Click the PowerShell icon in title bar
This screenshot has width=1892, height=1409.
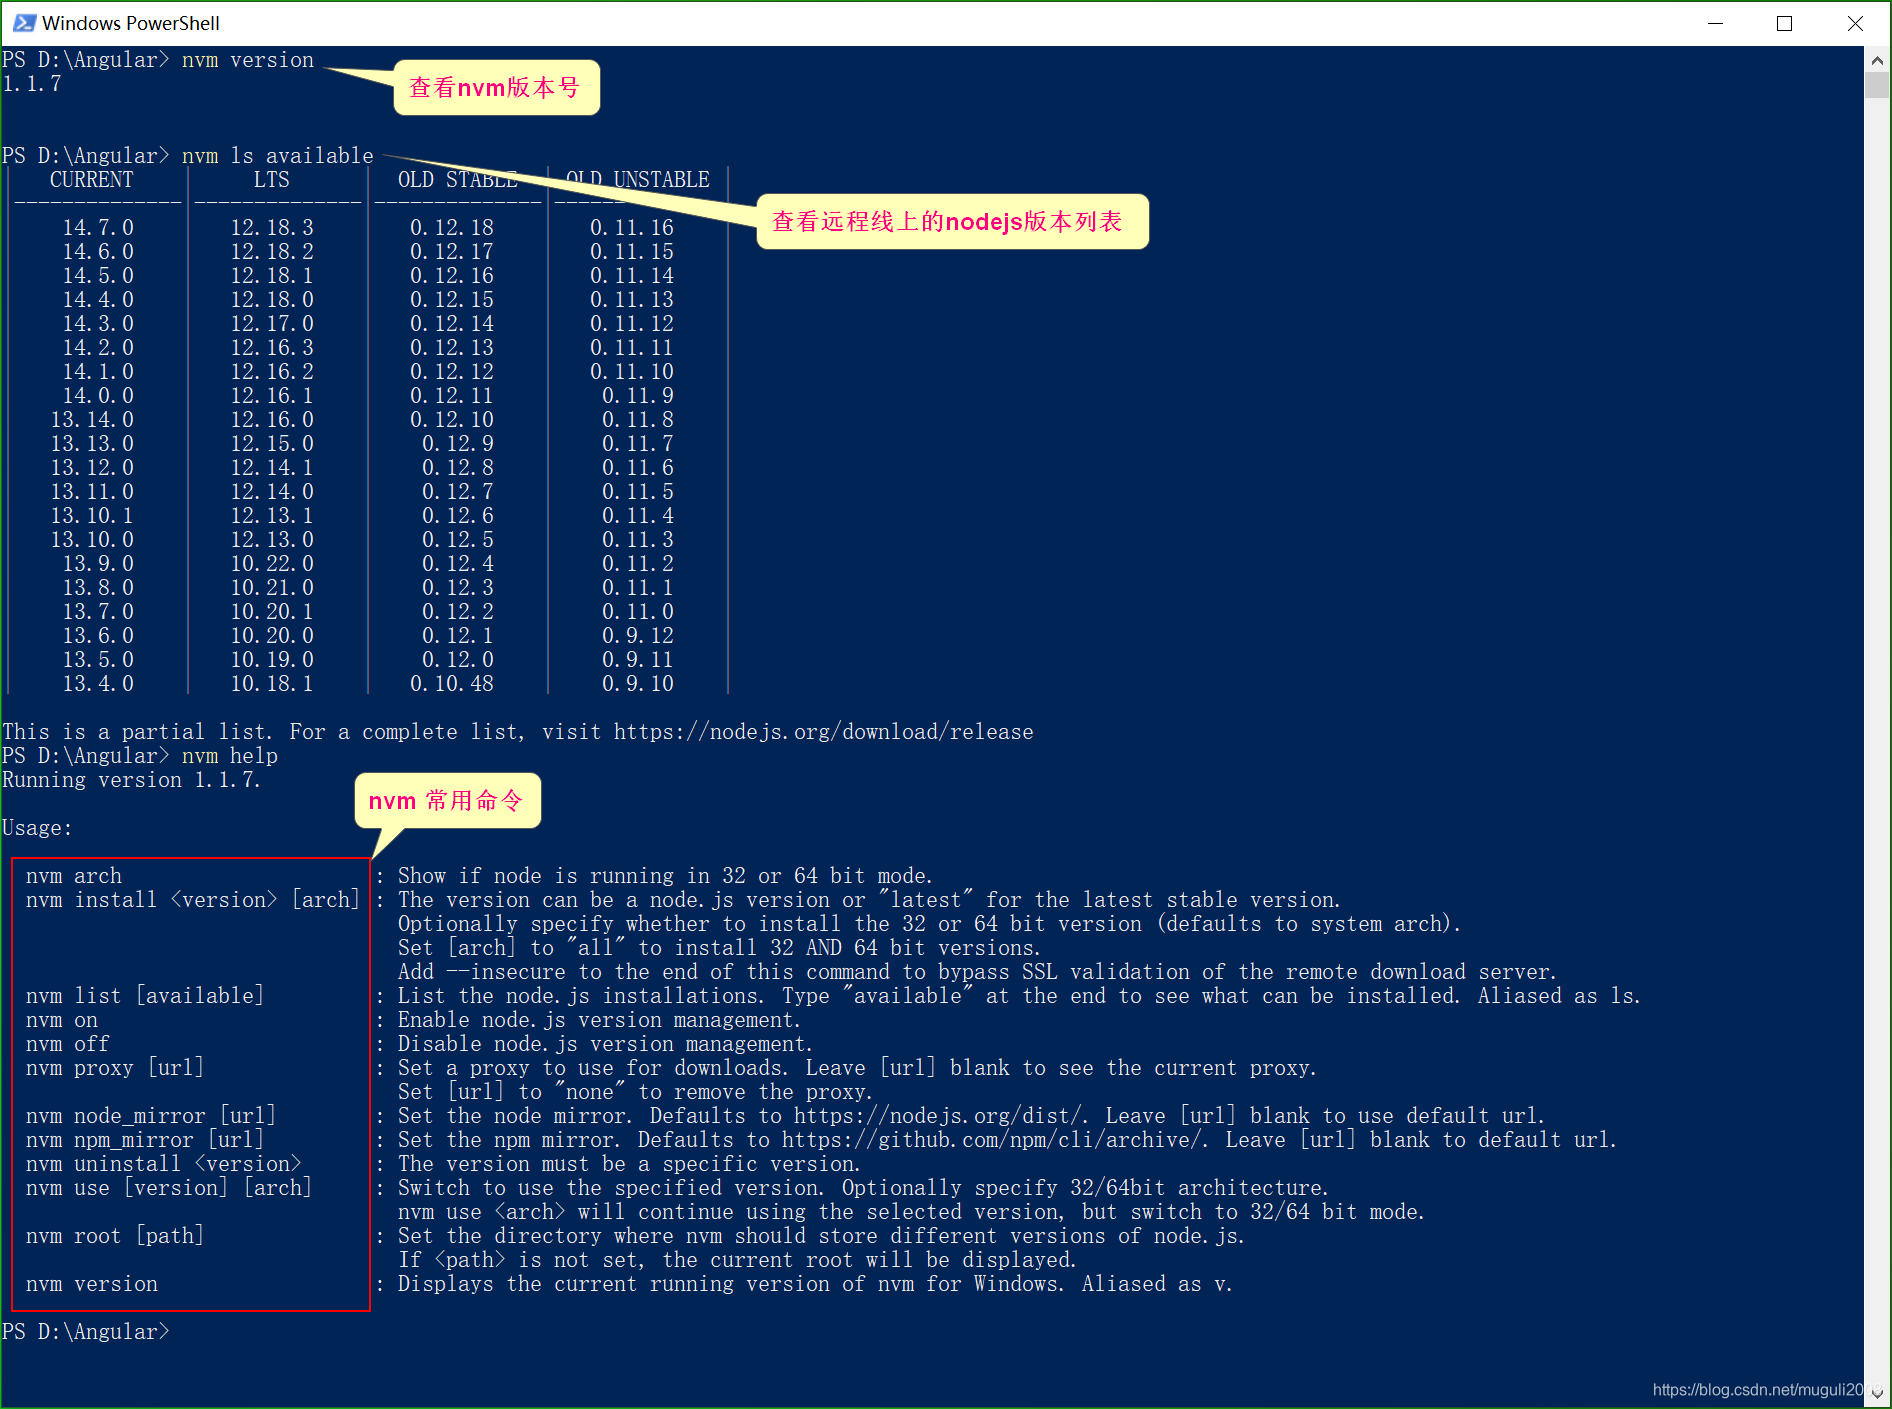[23, 22]
